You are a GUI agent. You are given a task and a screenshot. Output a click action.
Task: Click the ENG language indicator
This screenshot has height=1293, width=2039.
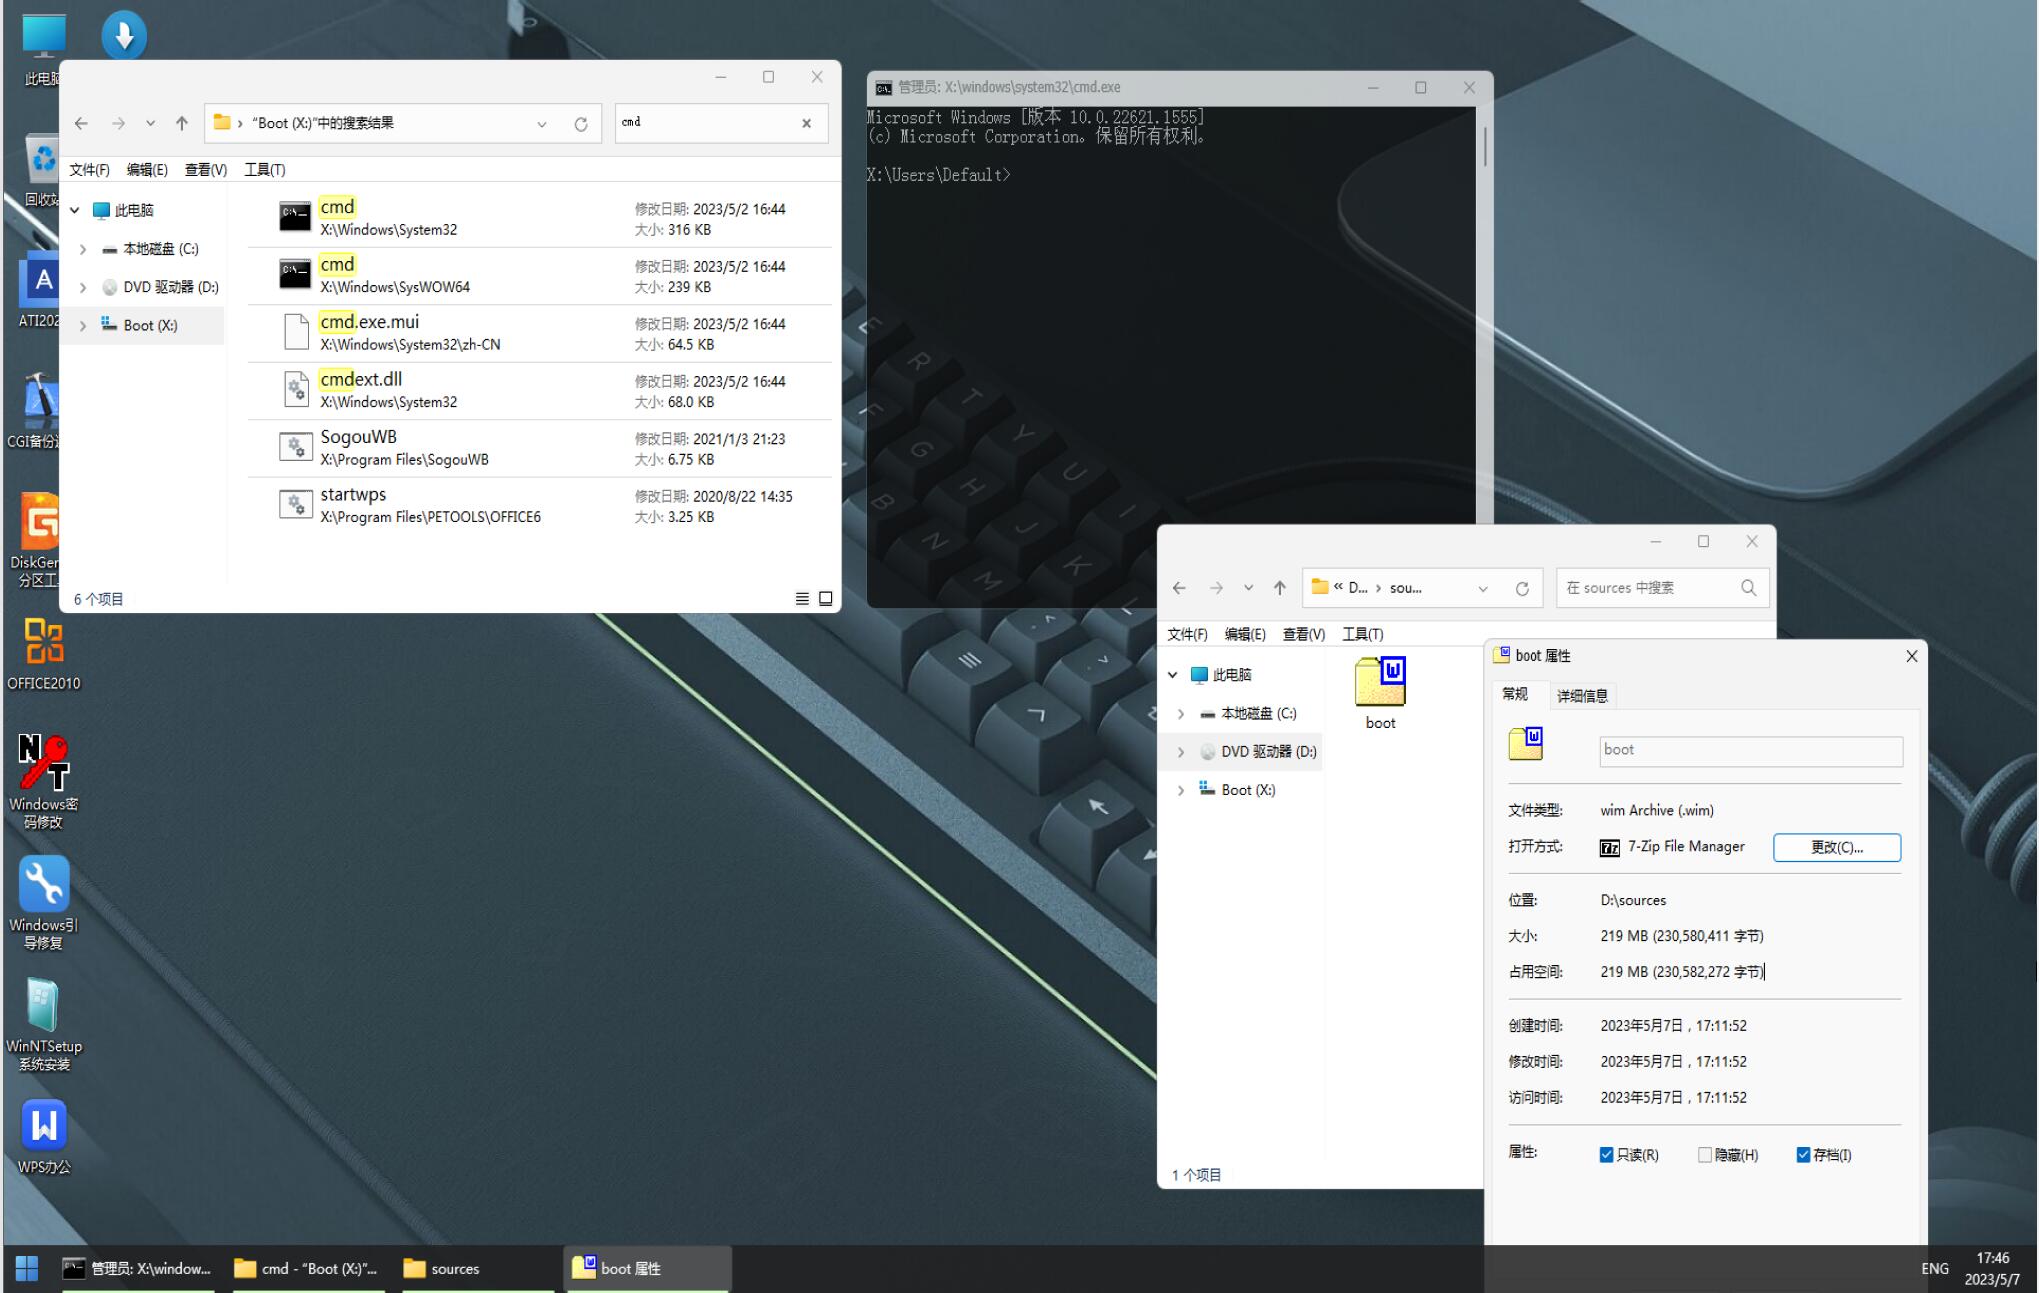tap(1934, 1268)
